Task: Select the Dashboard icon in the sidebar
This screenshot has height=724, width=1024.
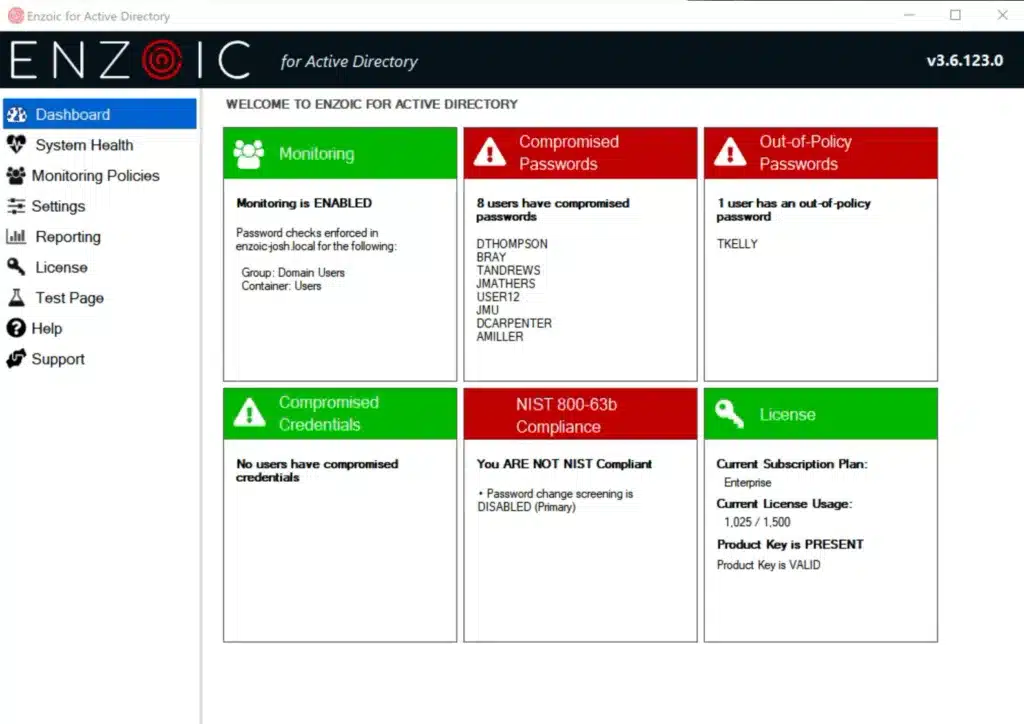Action: click(x=18, y=113)
